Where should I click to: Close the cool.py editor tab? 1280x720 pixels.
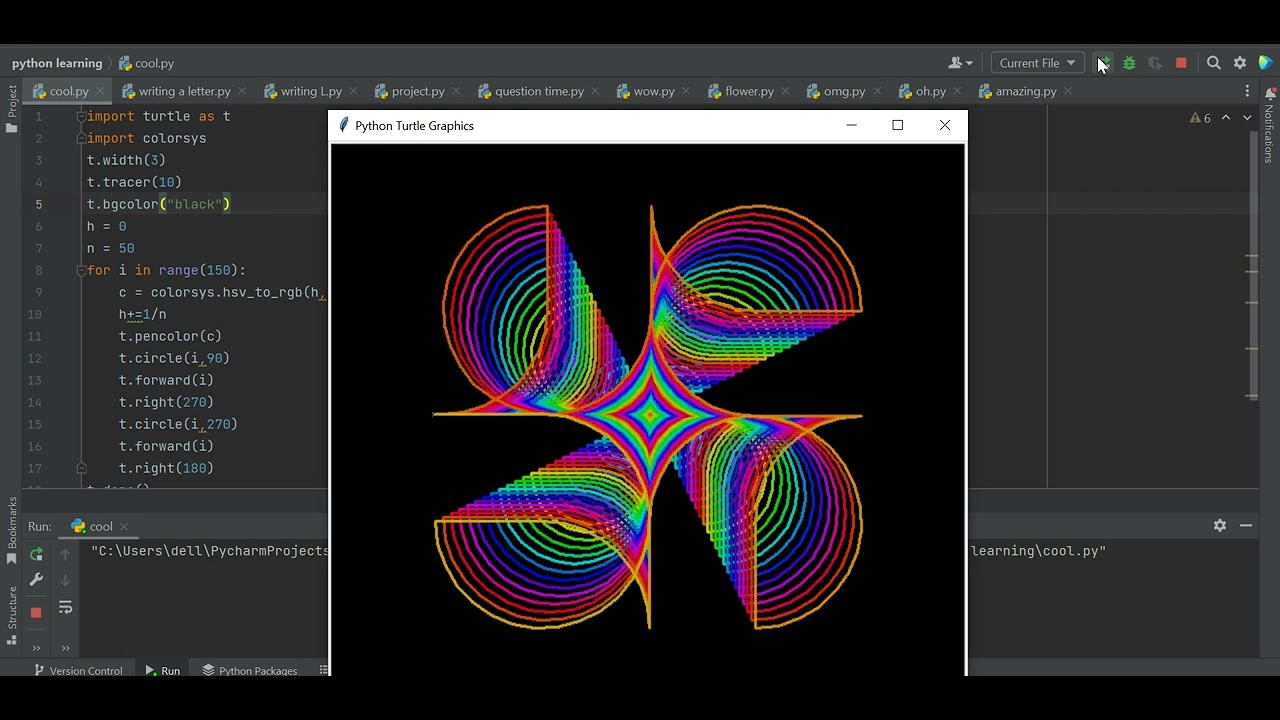100,91
